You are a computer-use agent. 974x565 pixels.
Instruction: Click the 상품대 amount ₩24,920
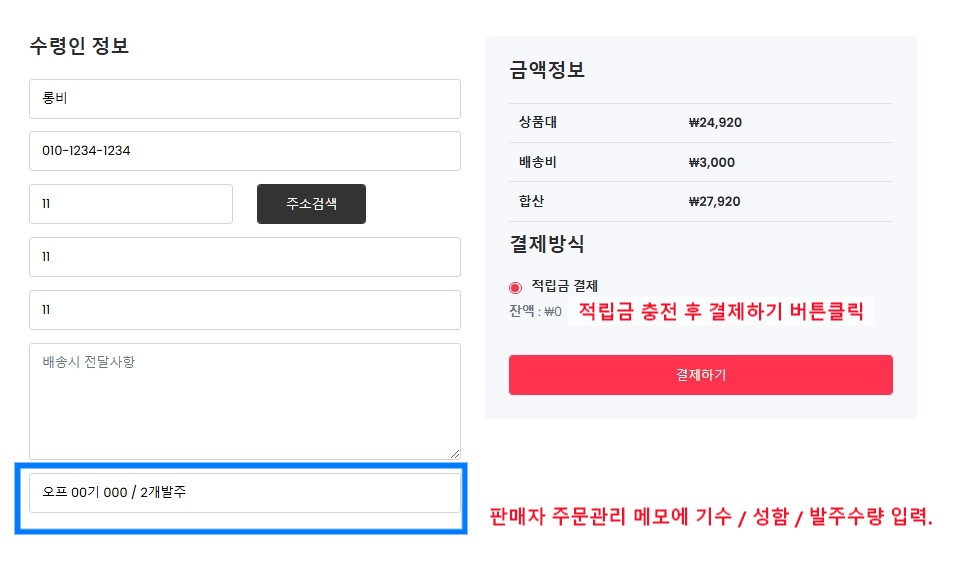point(715,123)
